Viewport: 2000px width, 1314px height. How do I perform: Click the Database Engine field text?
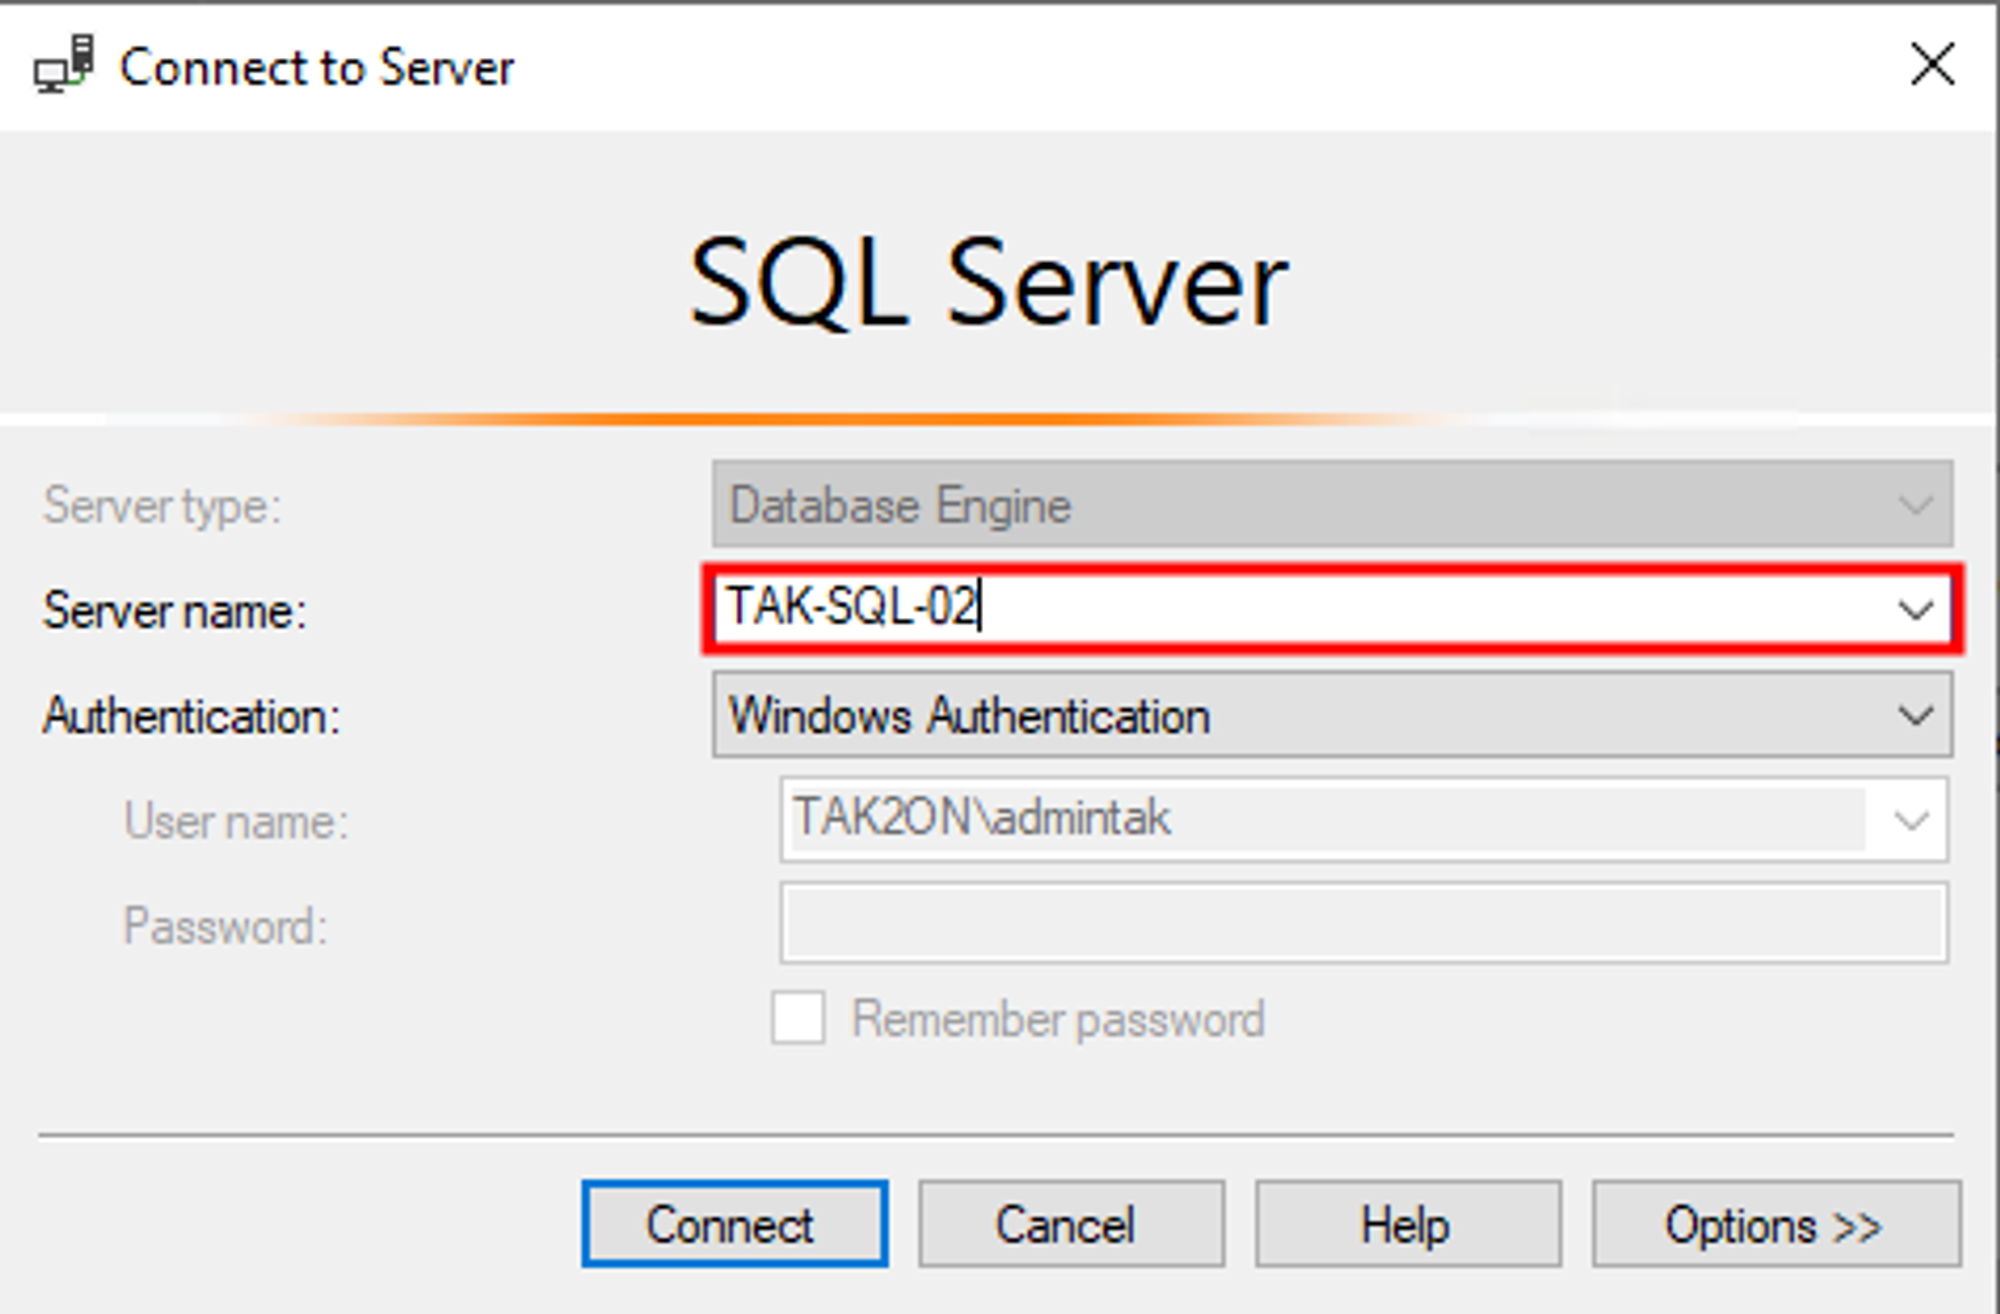(x=900, y=505)
